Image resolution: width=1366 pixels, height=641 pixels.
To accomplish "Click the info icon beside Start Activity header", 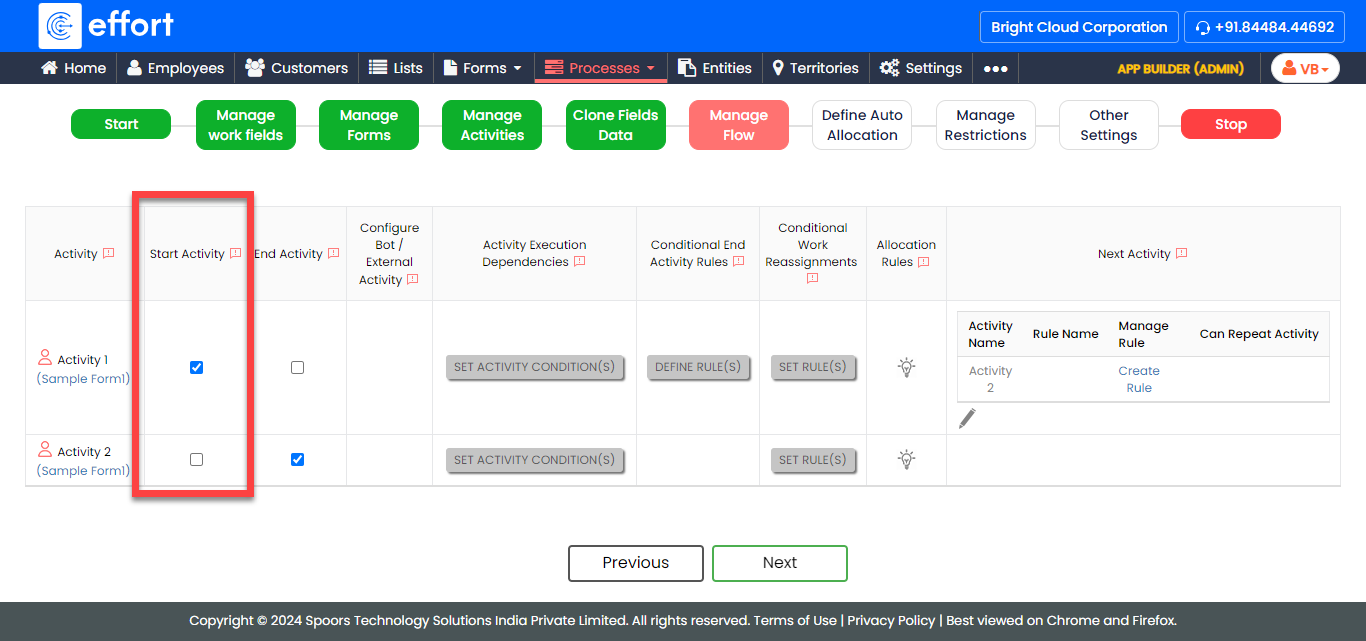I will (235, 254).
